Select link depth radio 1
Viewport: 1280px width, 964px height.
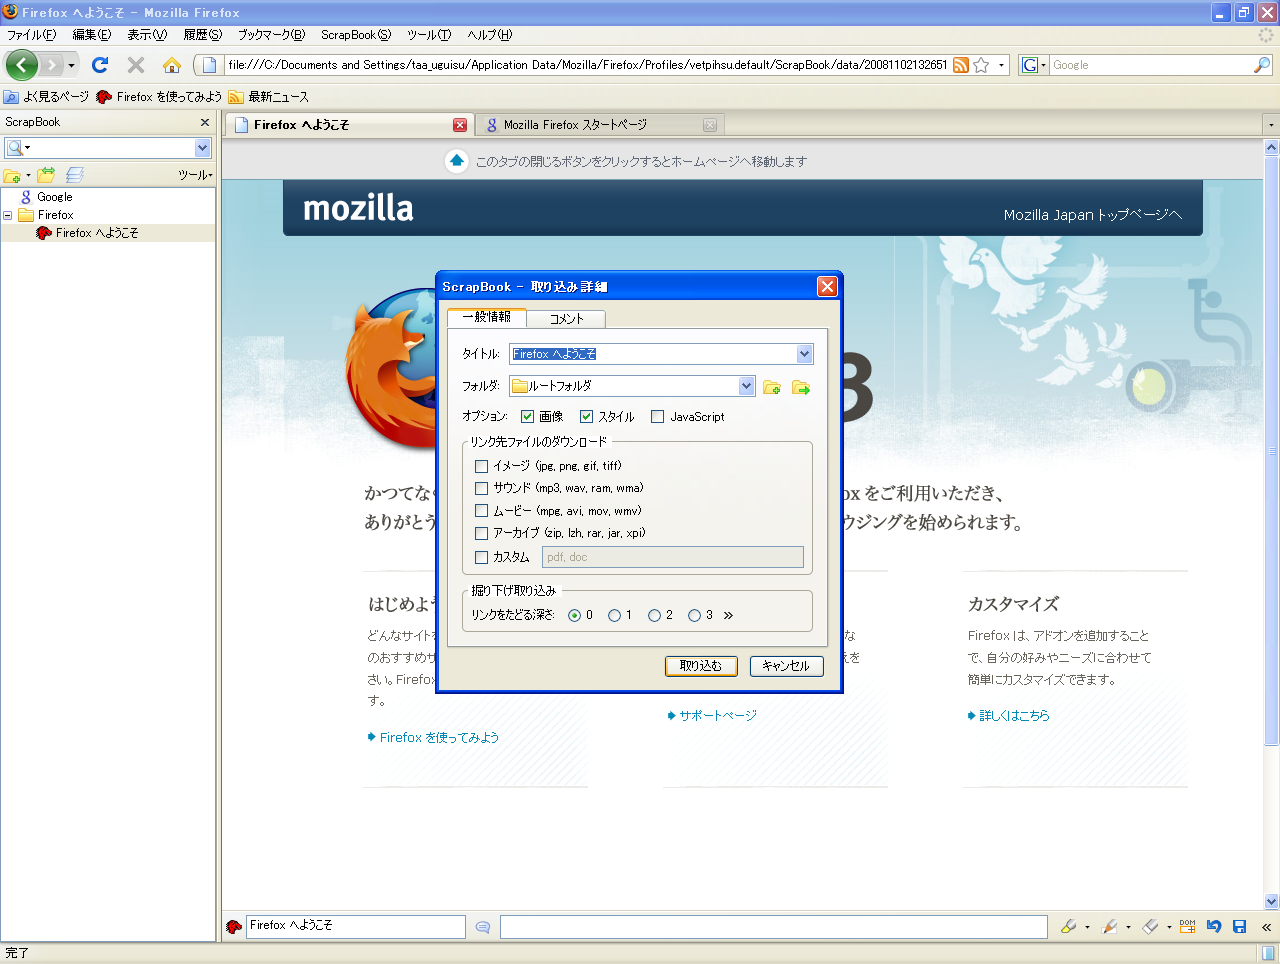tap(614, 616)
